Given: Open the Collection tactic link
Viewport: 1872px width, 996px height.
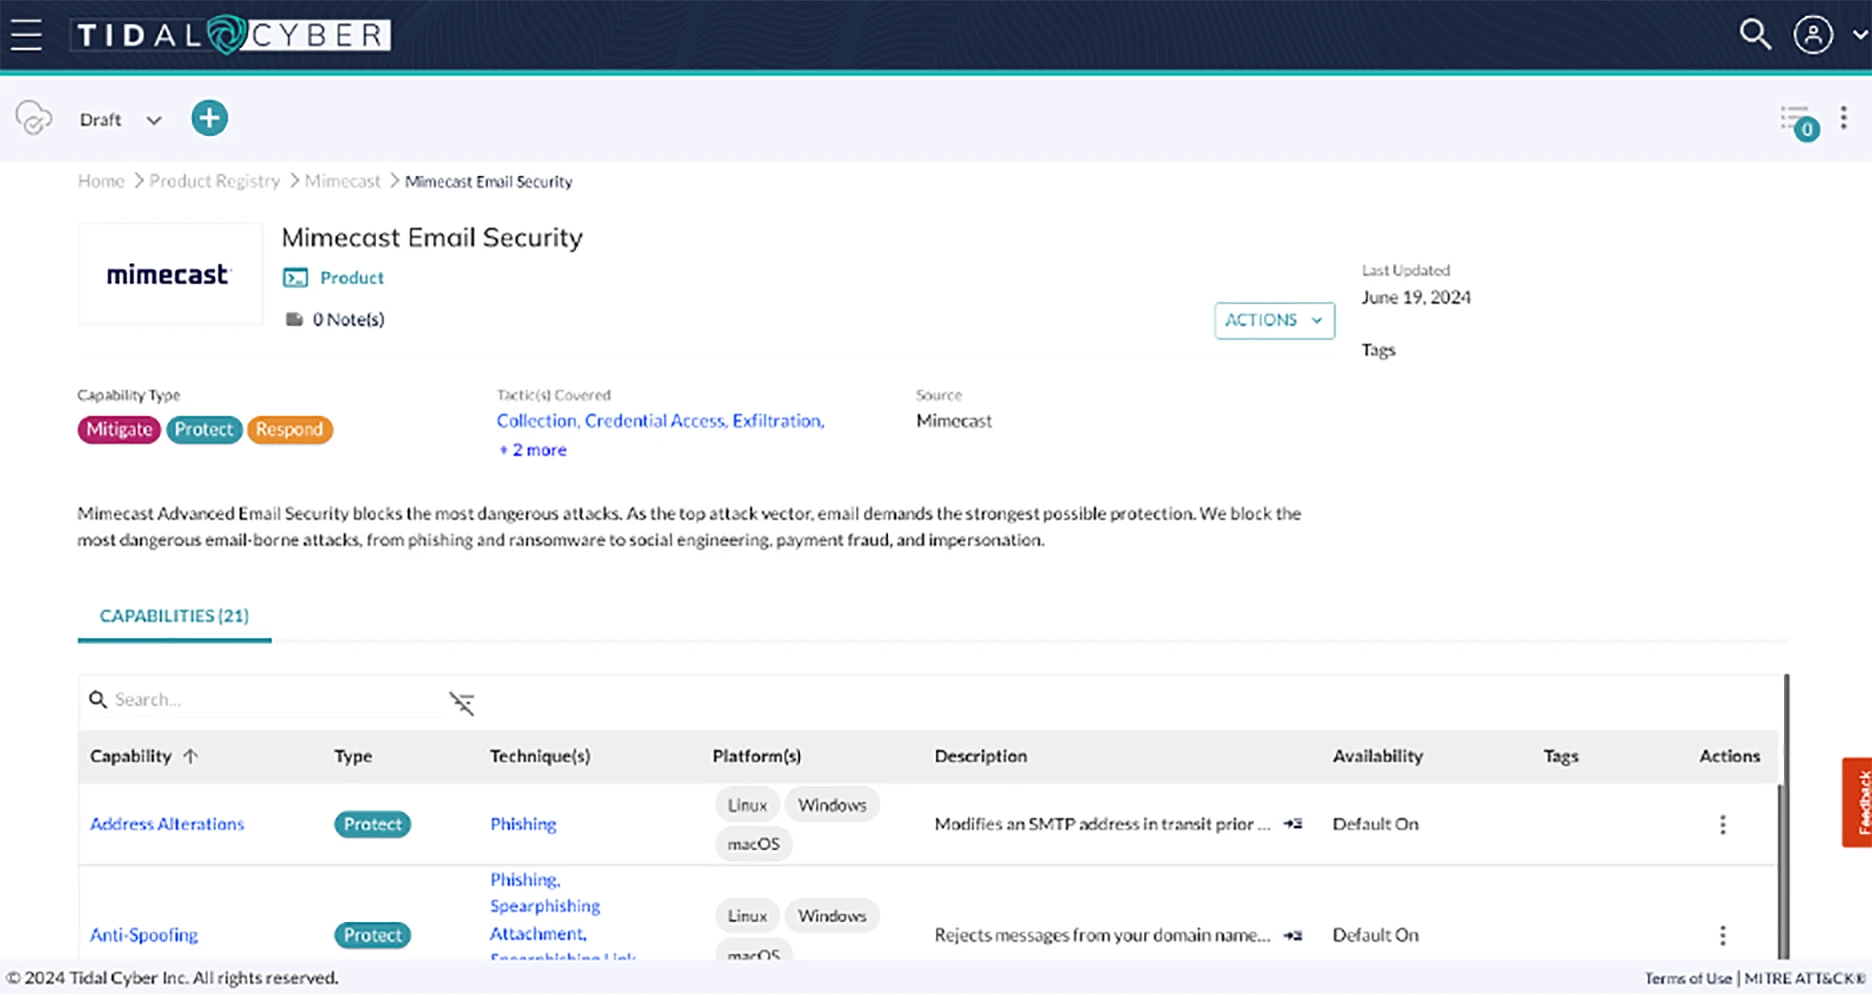Looking at the screenshot, I should click(537, 421).
